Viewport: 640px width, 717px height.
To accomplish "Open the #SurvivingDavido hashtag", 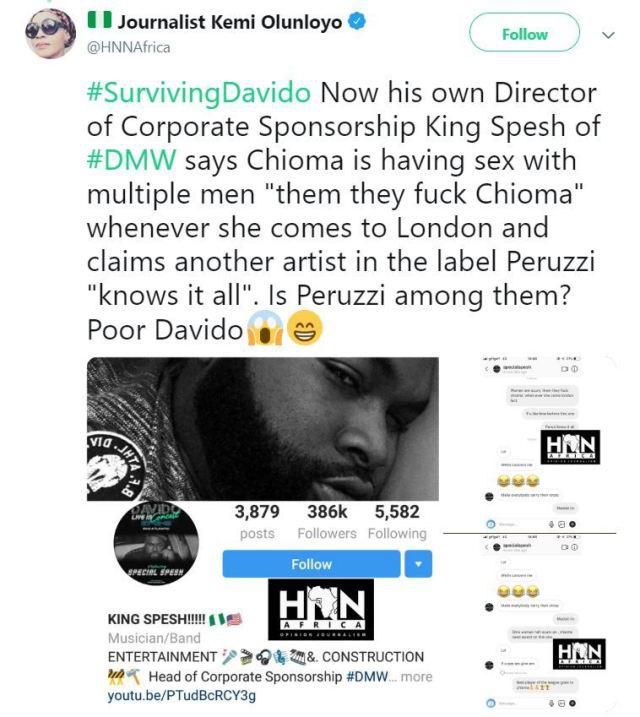I will (199, 92).
